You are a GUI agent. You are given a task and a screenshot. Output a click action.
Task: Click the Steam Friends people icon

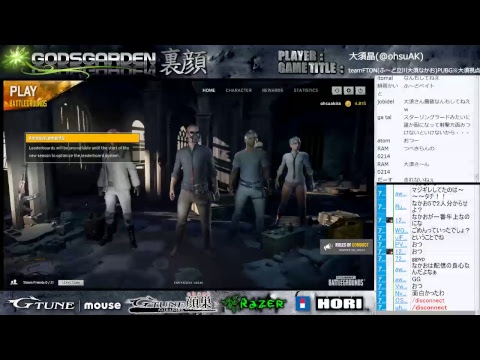coord(14,282)
